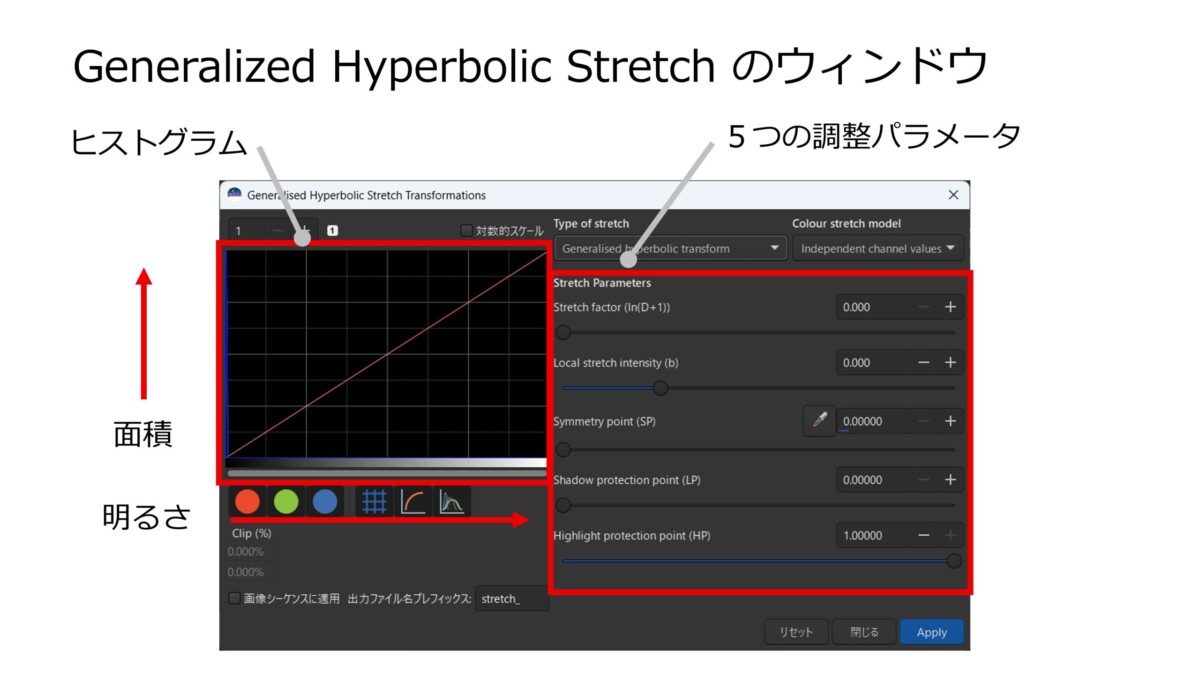The image size is (1200, 675).
Task: Open the Type of stretch dropdown
Action: (x=670, y=248)
